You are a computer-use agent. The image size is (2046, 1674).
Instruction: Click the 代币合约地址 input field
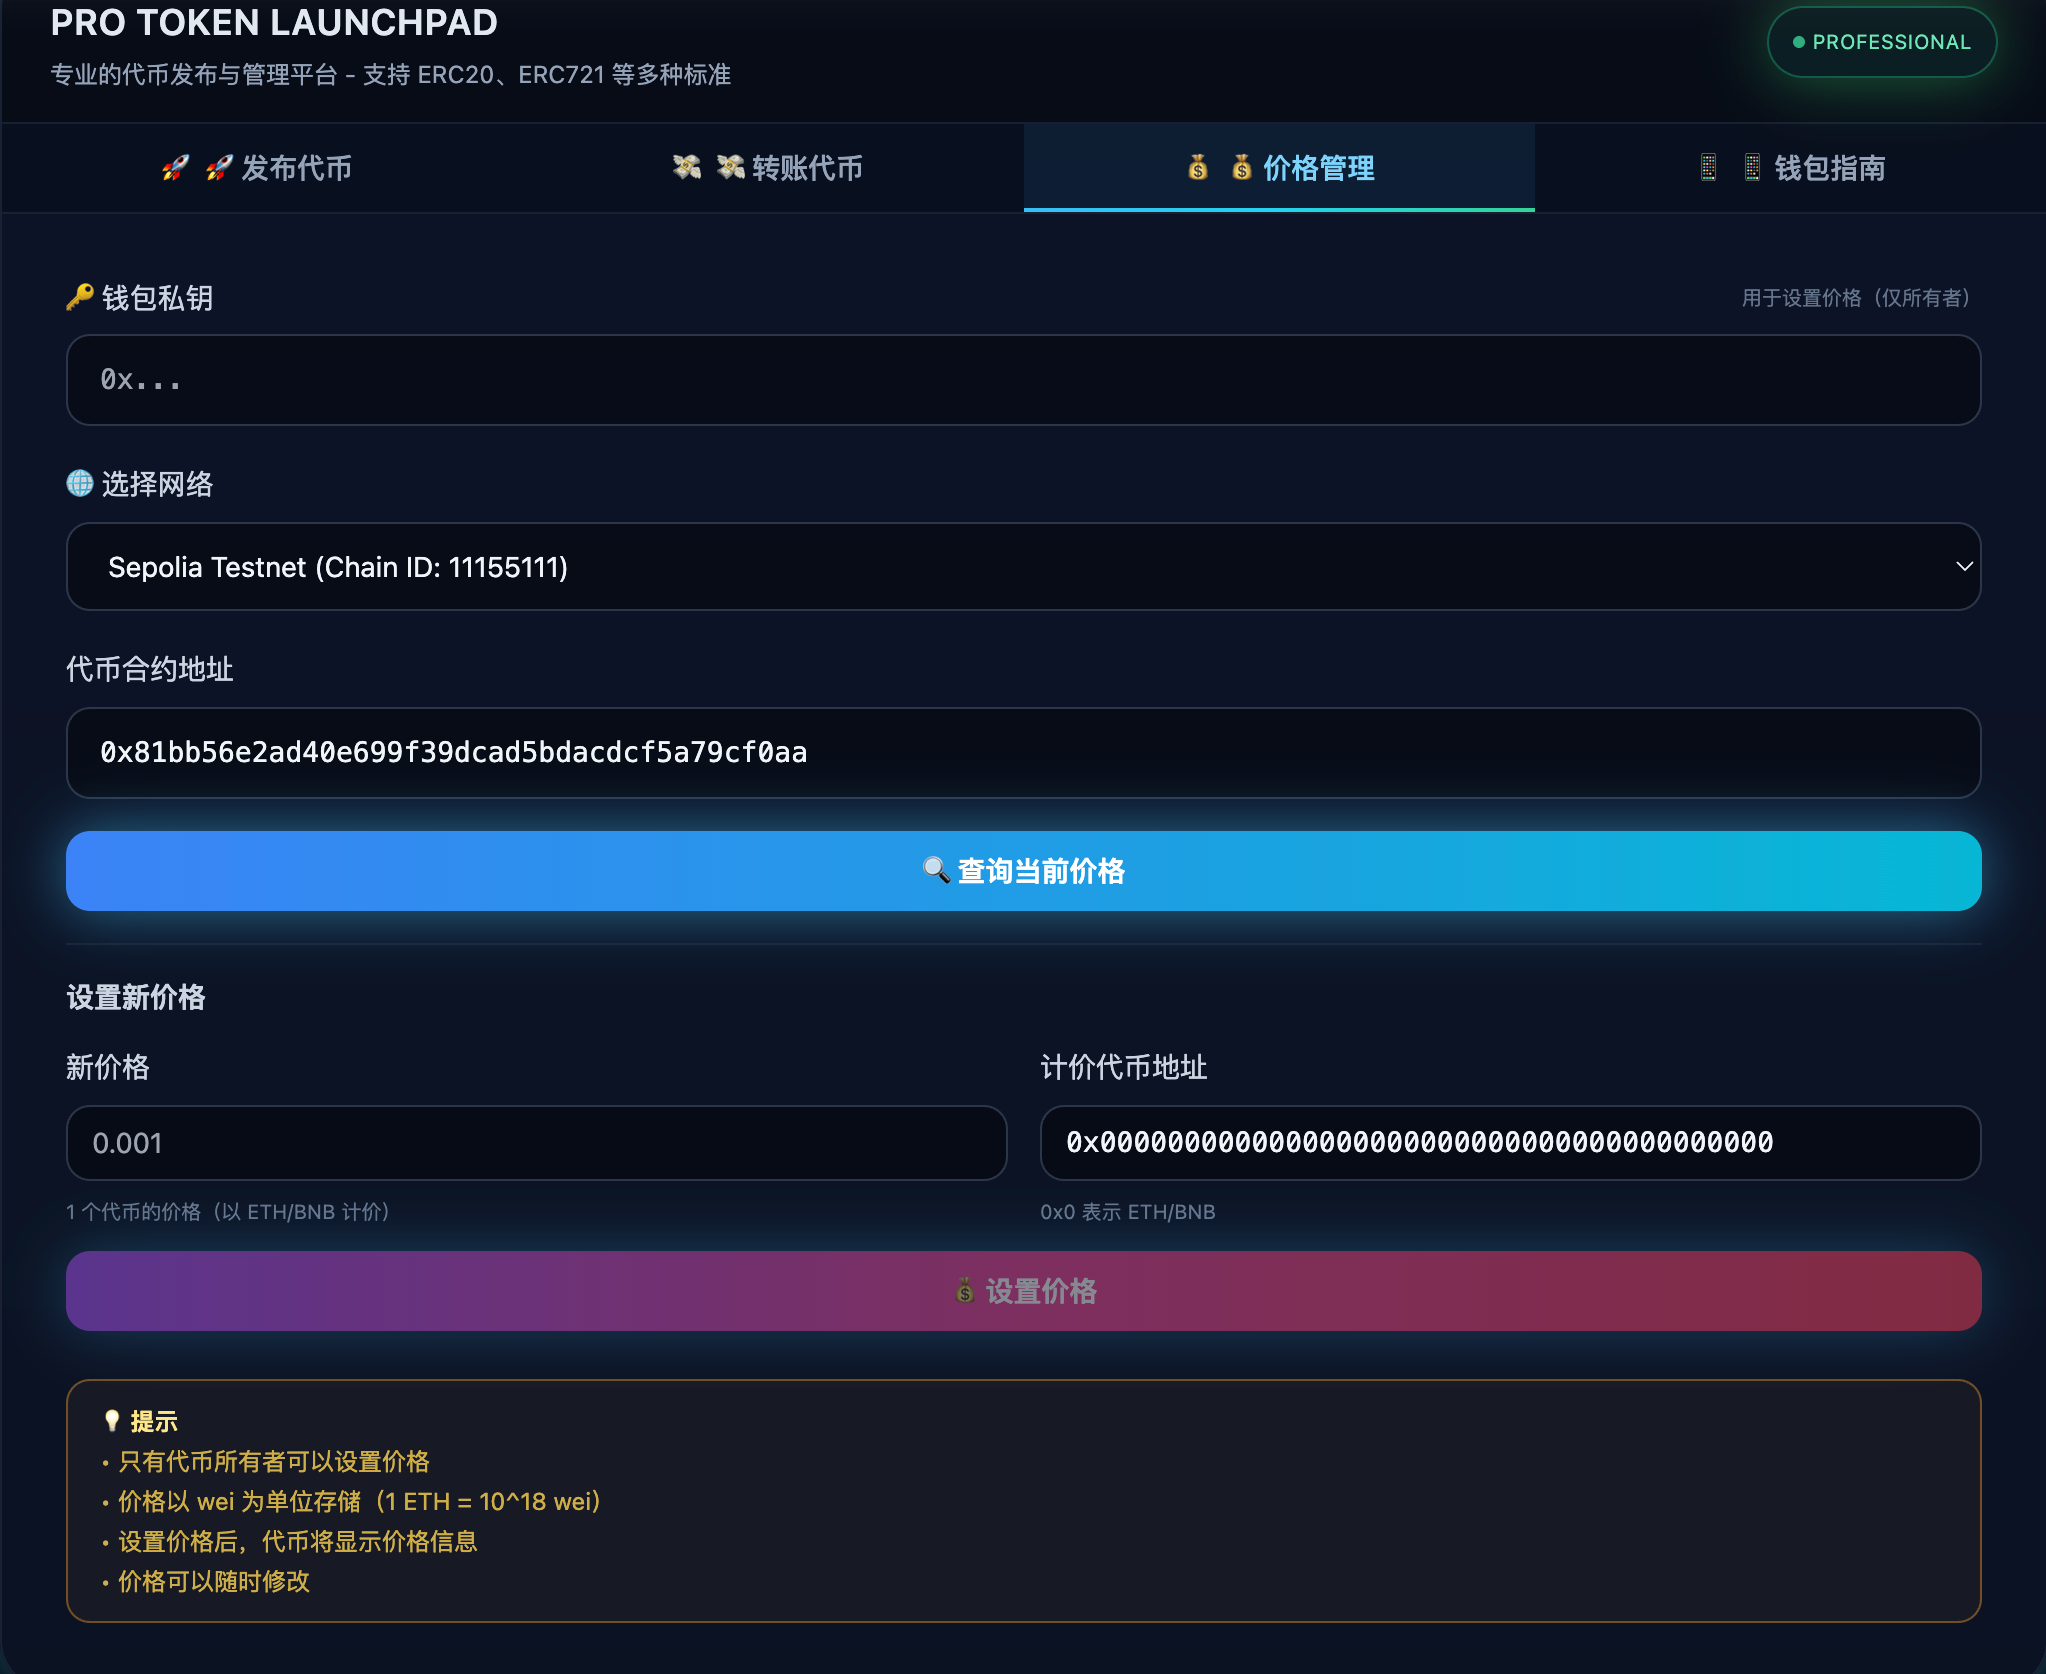coord(1022,753)
